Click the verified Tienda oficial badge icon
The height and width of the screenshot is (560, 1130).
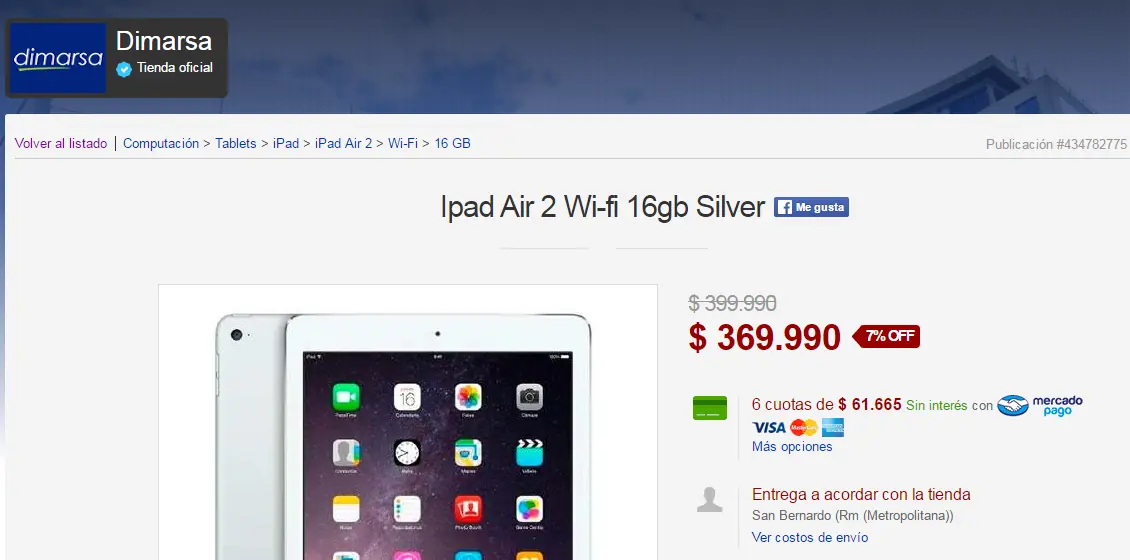coord(124,68)
